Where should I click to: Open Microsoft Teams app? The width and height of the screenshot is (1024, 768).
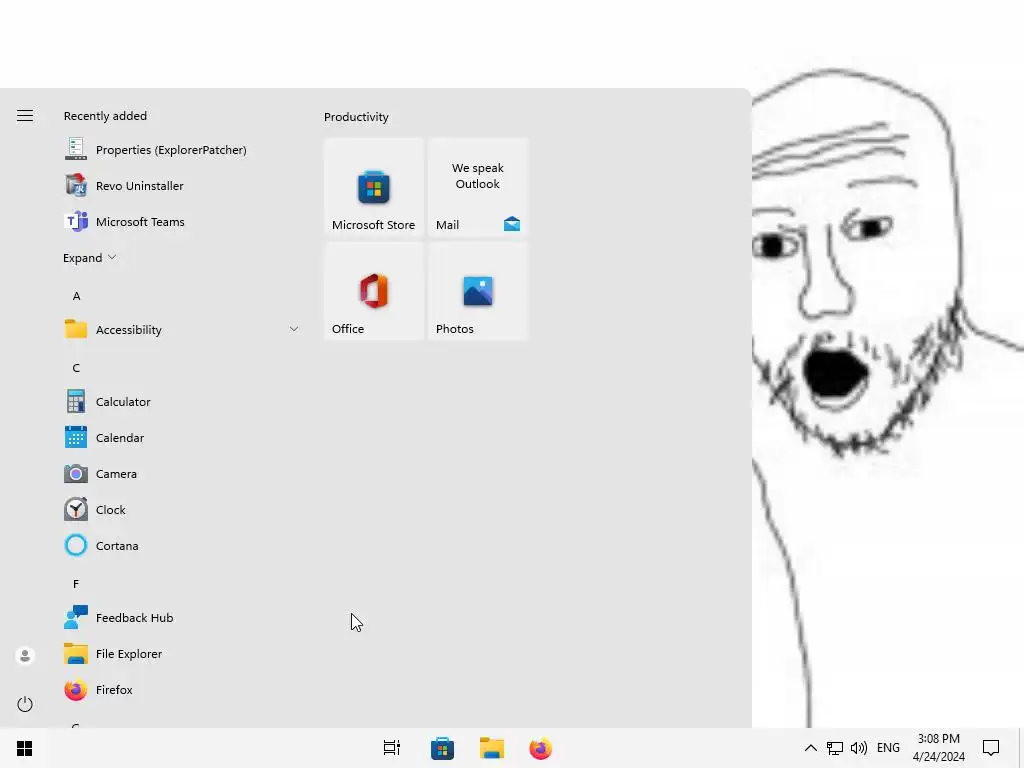point(182,221)
